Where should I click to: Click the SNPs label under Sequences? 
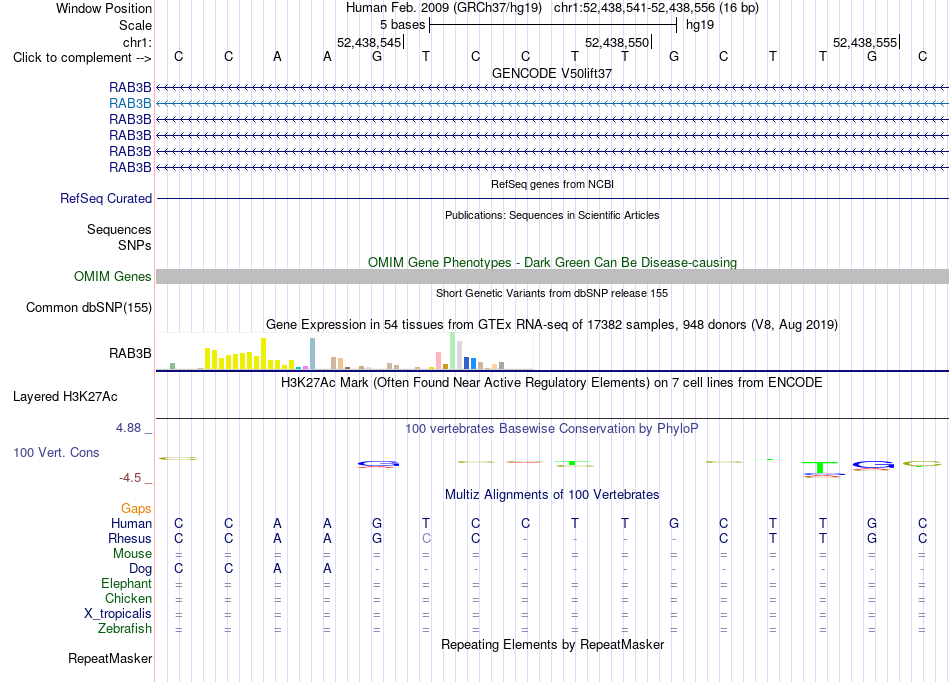(135, 245)
